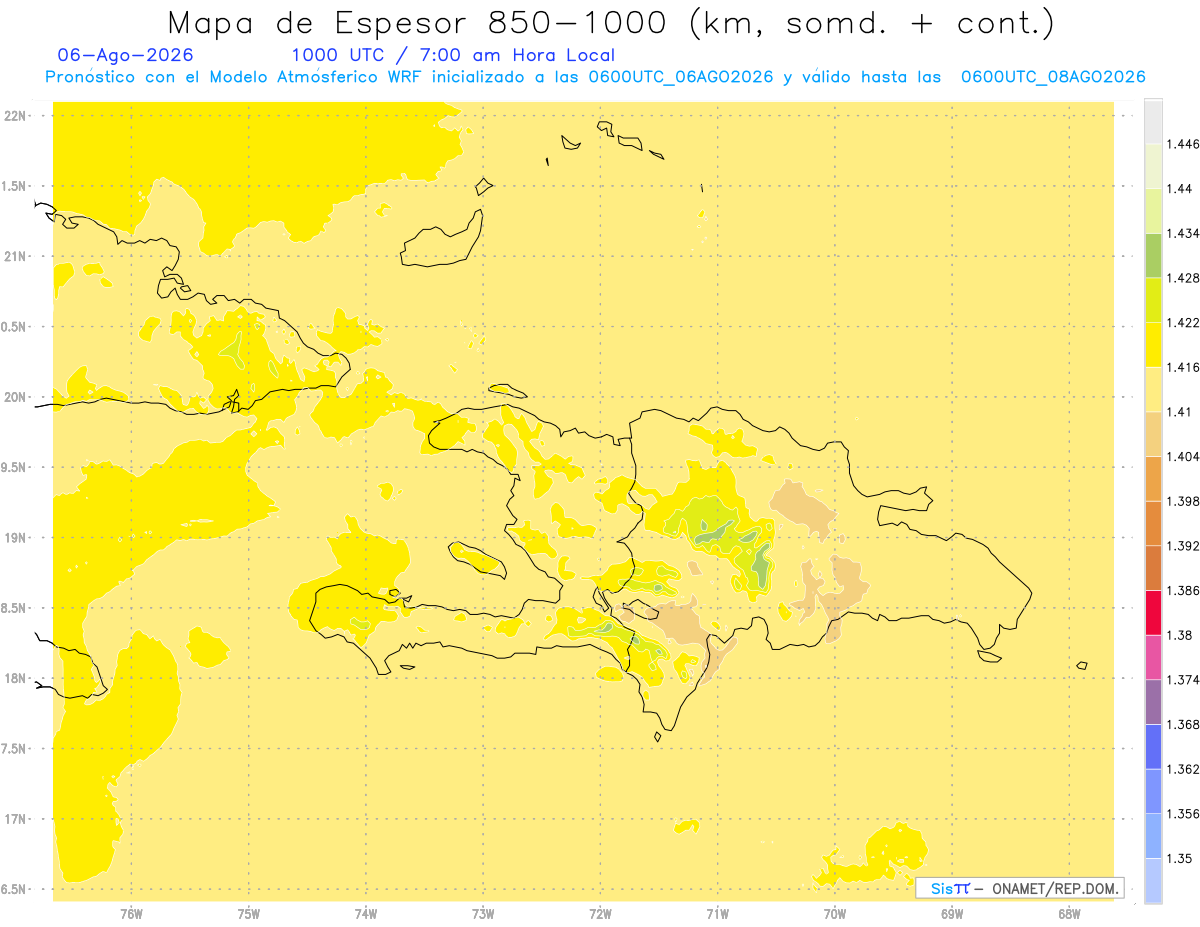Image resolution: width=1200 pixels, height=927 pixels.
Task: Select the legend value "1.44"
Action: tap(1181, 188)
